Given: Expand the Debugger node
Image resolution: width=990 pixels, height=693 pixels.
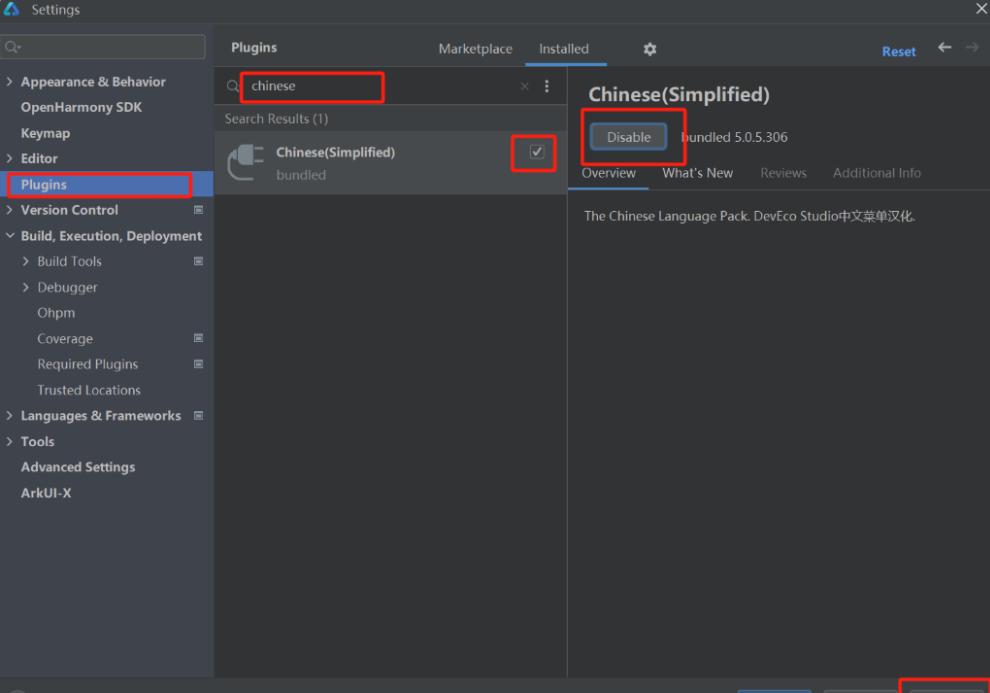Looking at the screenshot, I should 26,287.
